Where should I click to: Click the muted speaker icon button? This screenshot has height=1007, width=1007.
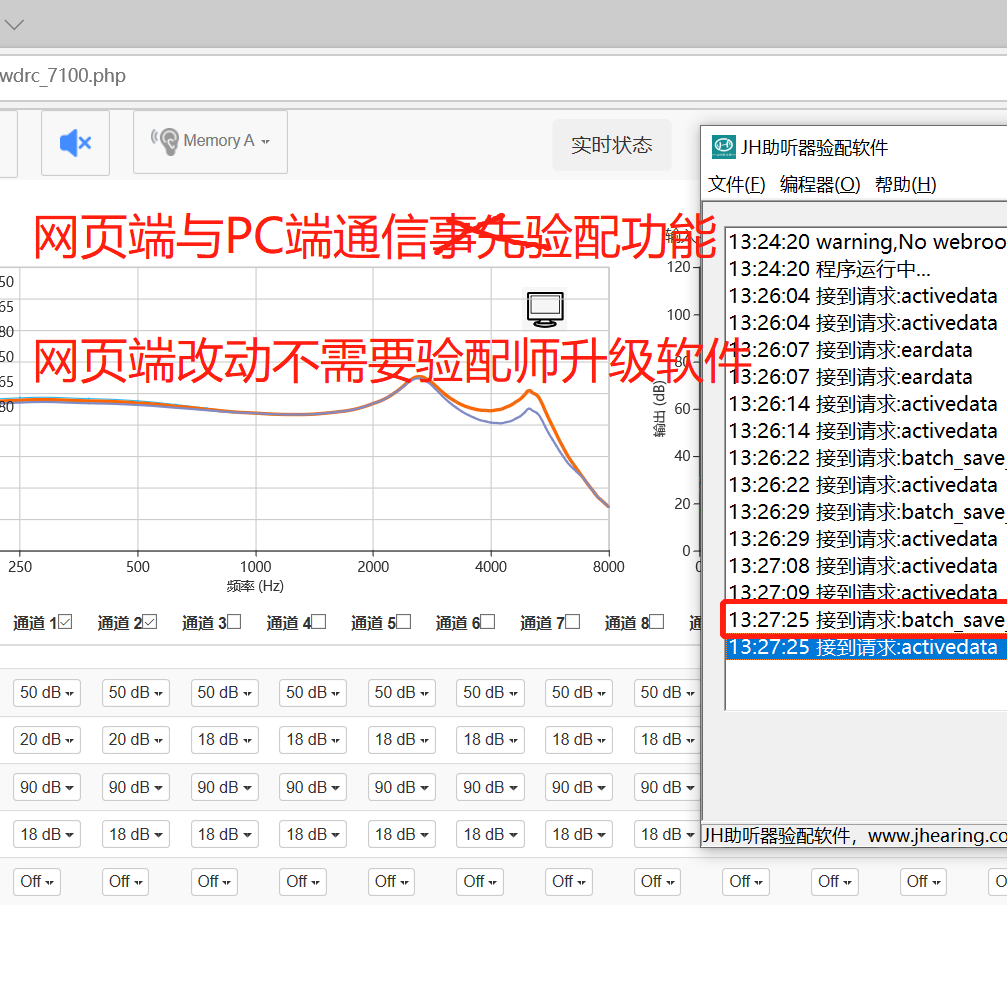(75, 143)
